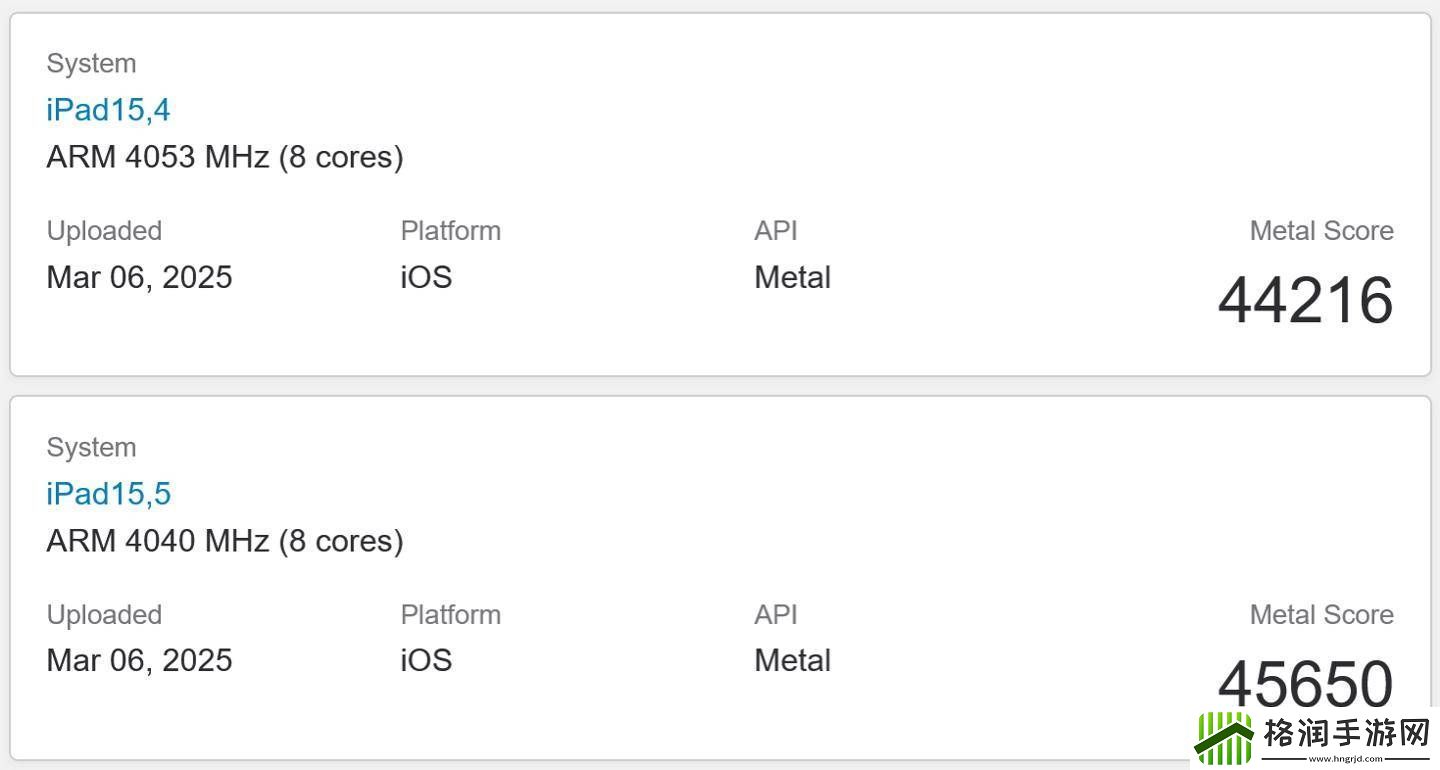Click Metal Score label in iPad15,4 card
This screenshot has height=770, width=1440.
point(1321,231)
